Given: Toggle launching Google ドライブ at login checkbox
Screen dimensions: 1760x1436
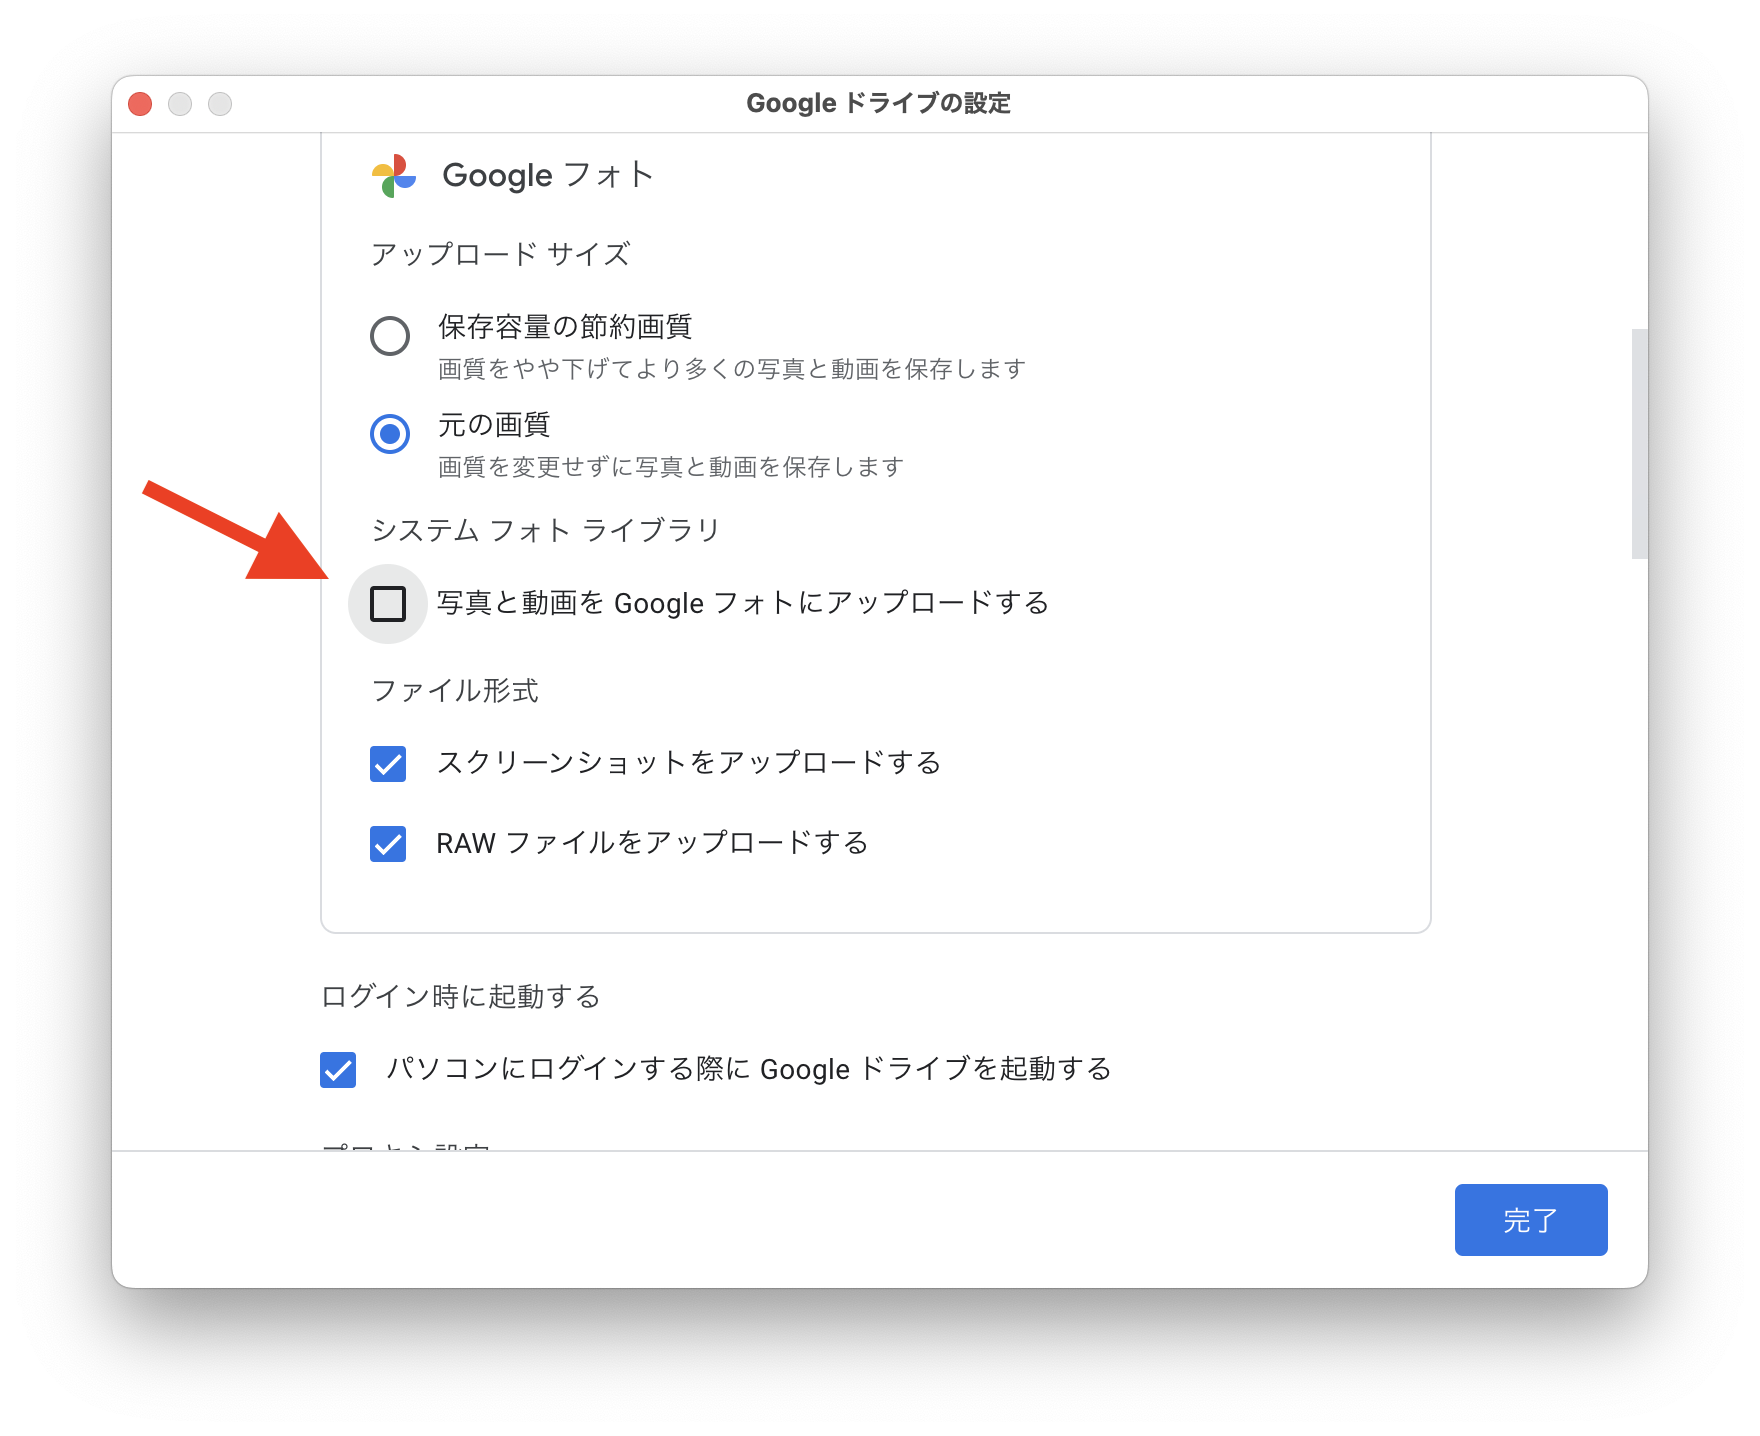Looking at the screenshot, I should [338, 1070].
